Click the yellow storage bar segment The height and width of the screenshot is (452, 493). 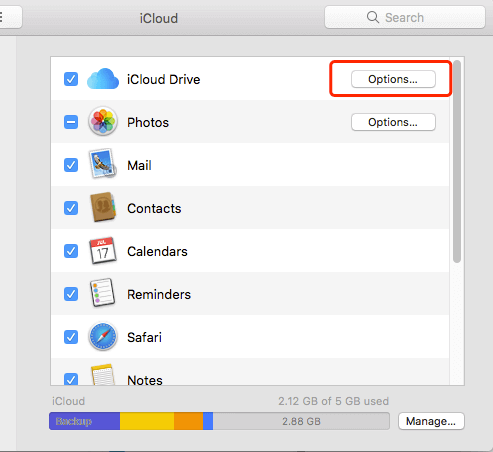coord(147,421)
